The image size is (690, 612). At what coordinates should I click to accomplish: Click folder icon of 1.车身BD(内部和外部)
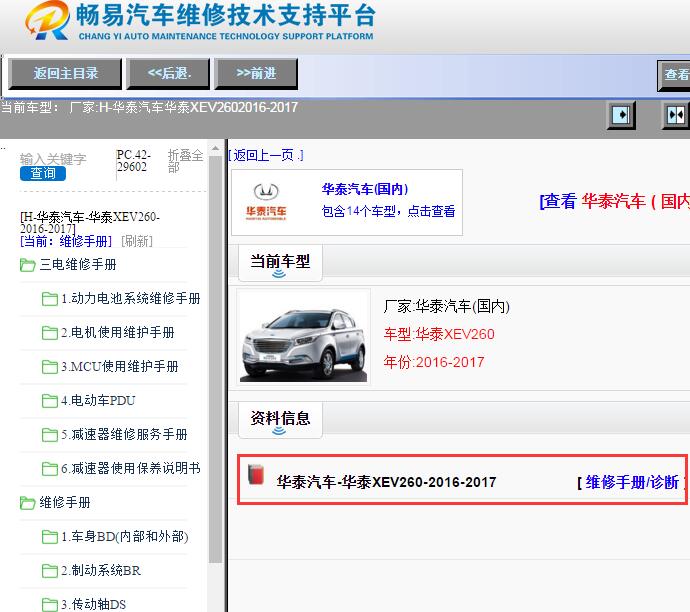pyautogui.click(x=50, y=537)
